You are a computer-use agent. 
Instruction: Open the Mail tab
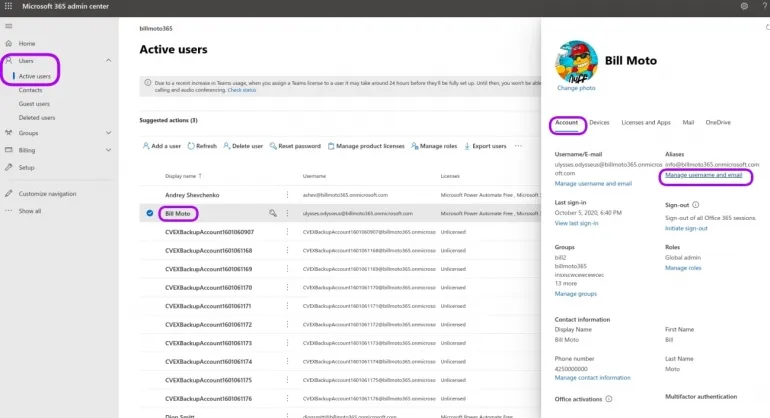(688, 122)
